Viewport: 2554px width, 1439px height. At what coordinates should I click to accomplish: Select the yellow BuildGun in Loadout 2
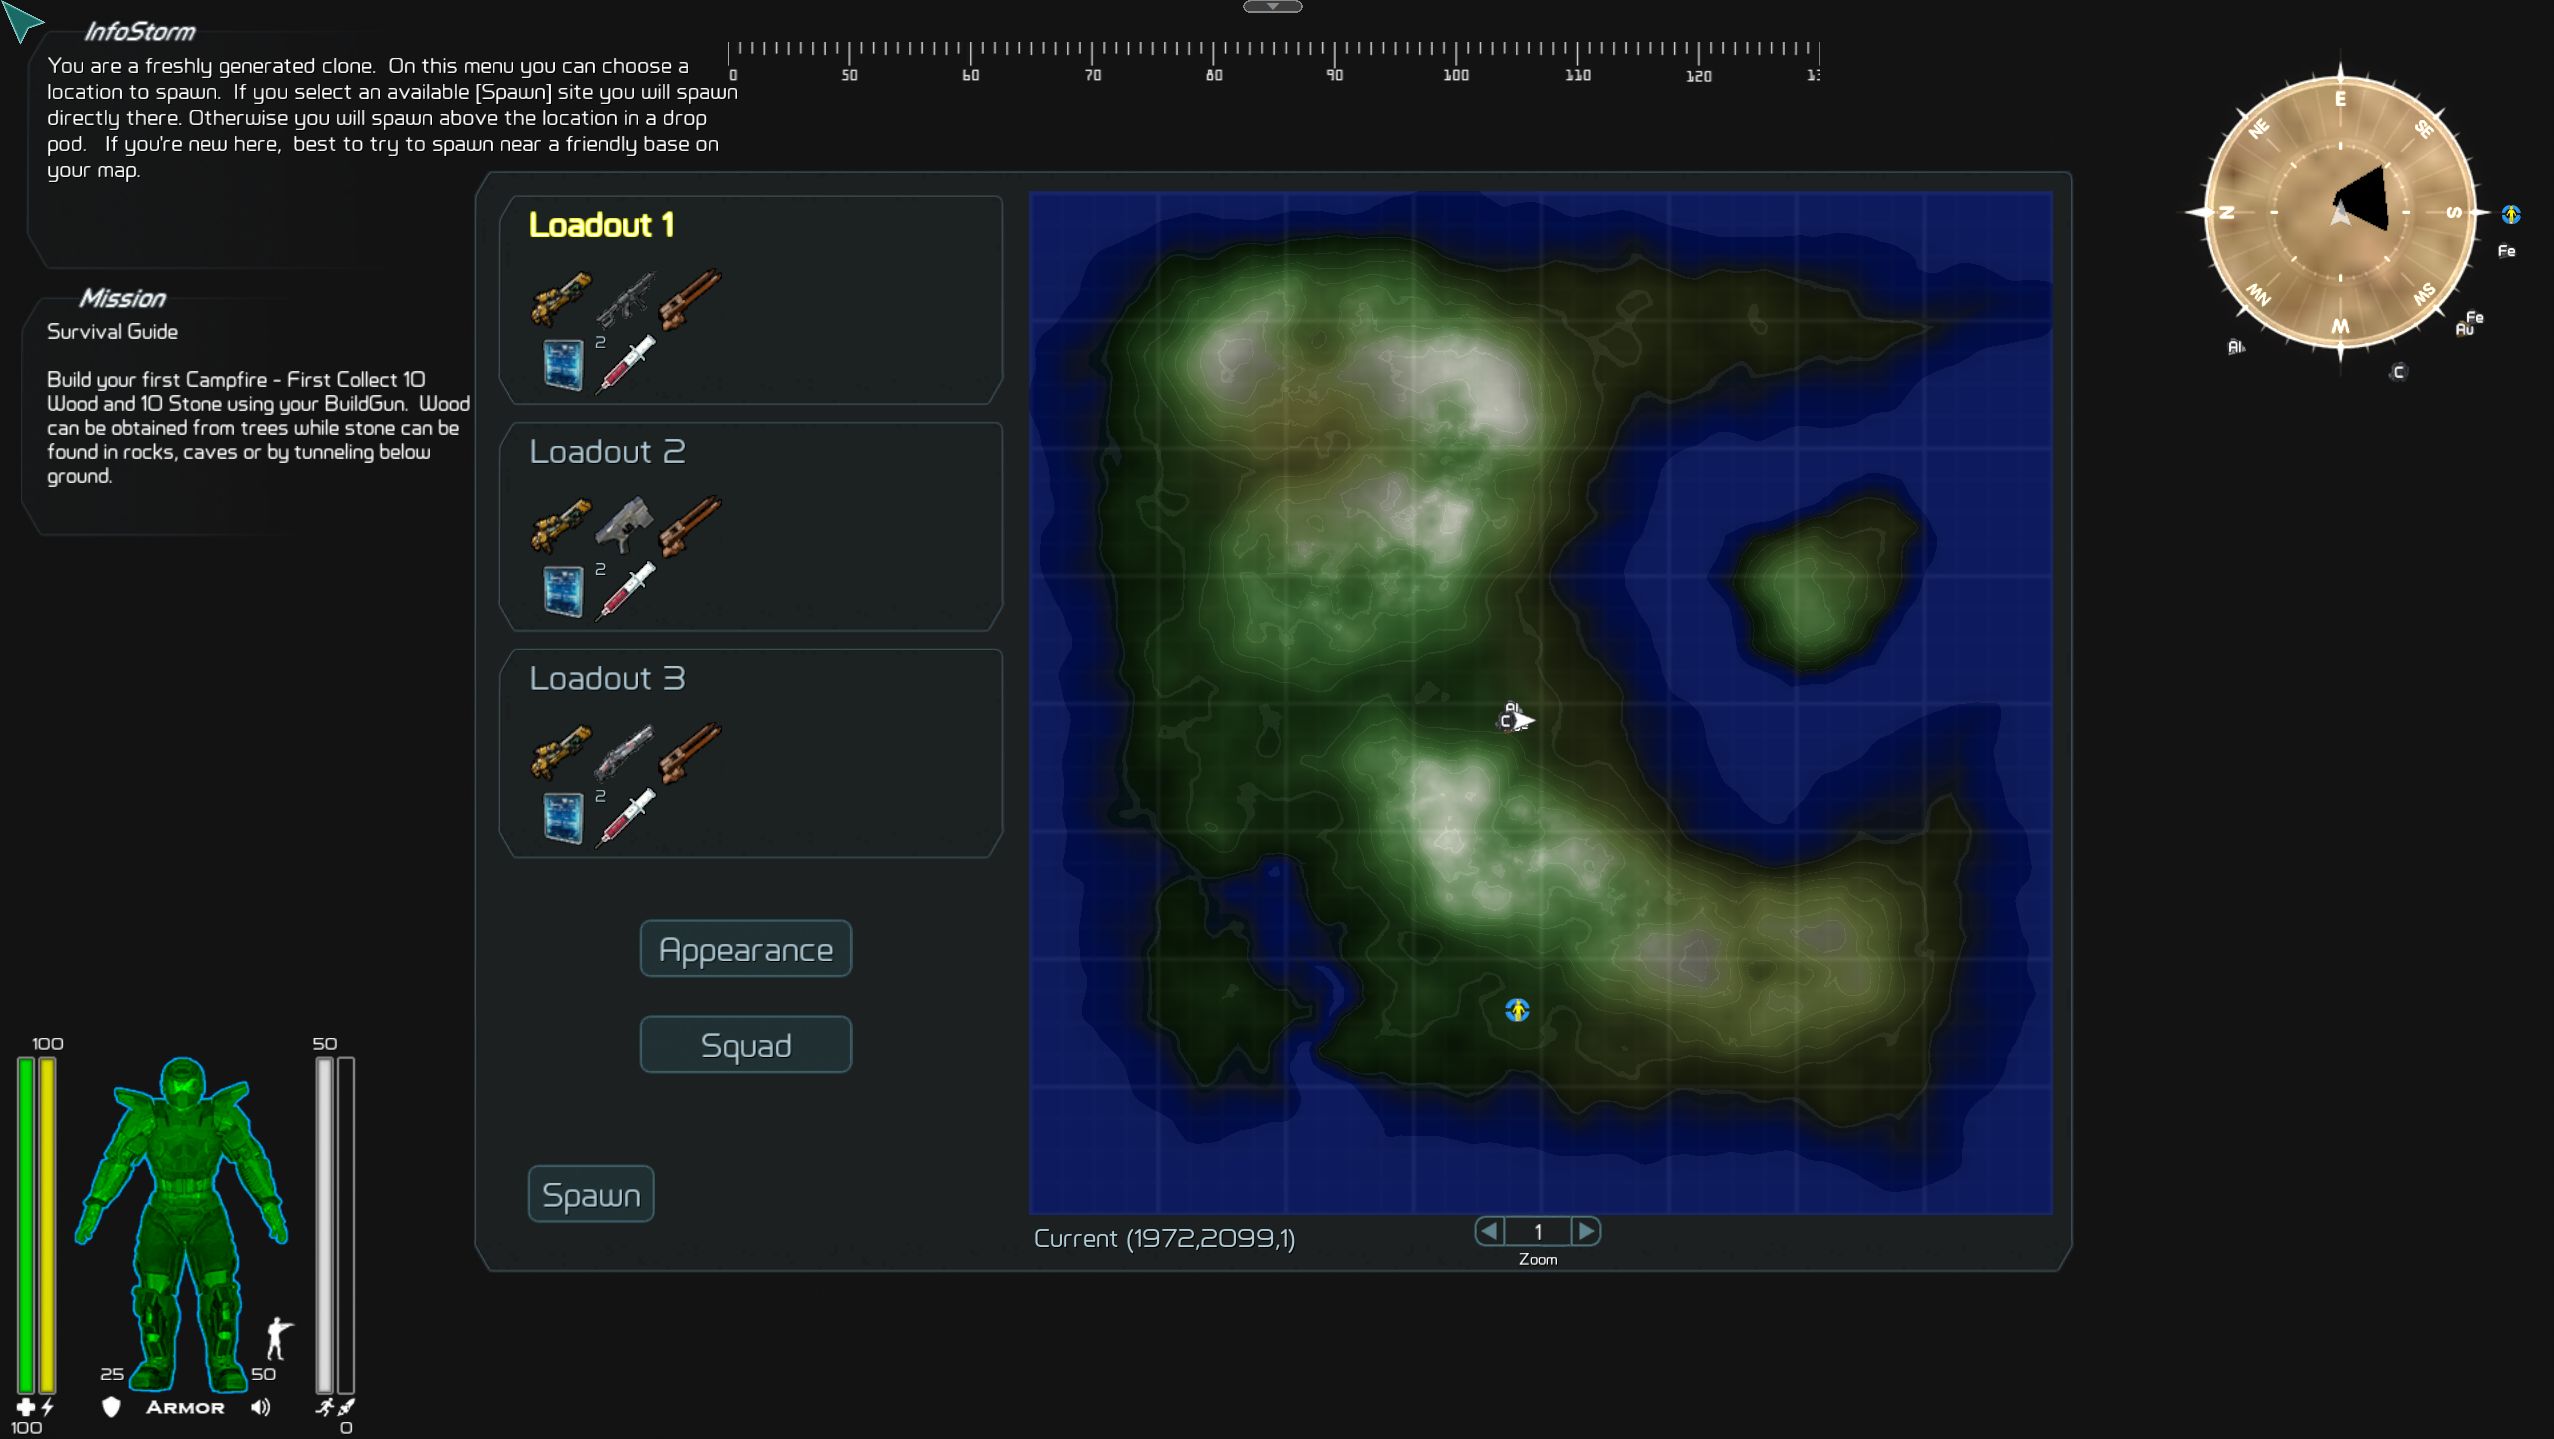pos(561,525)
